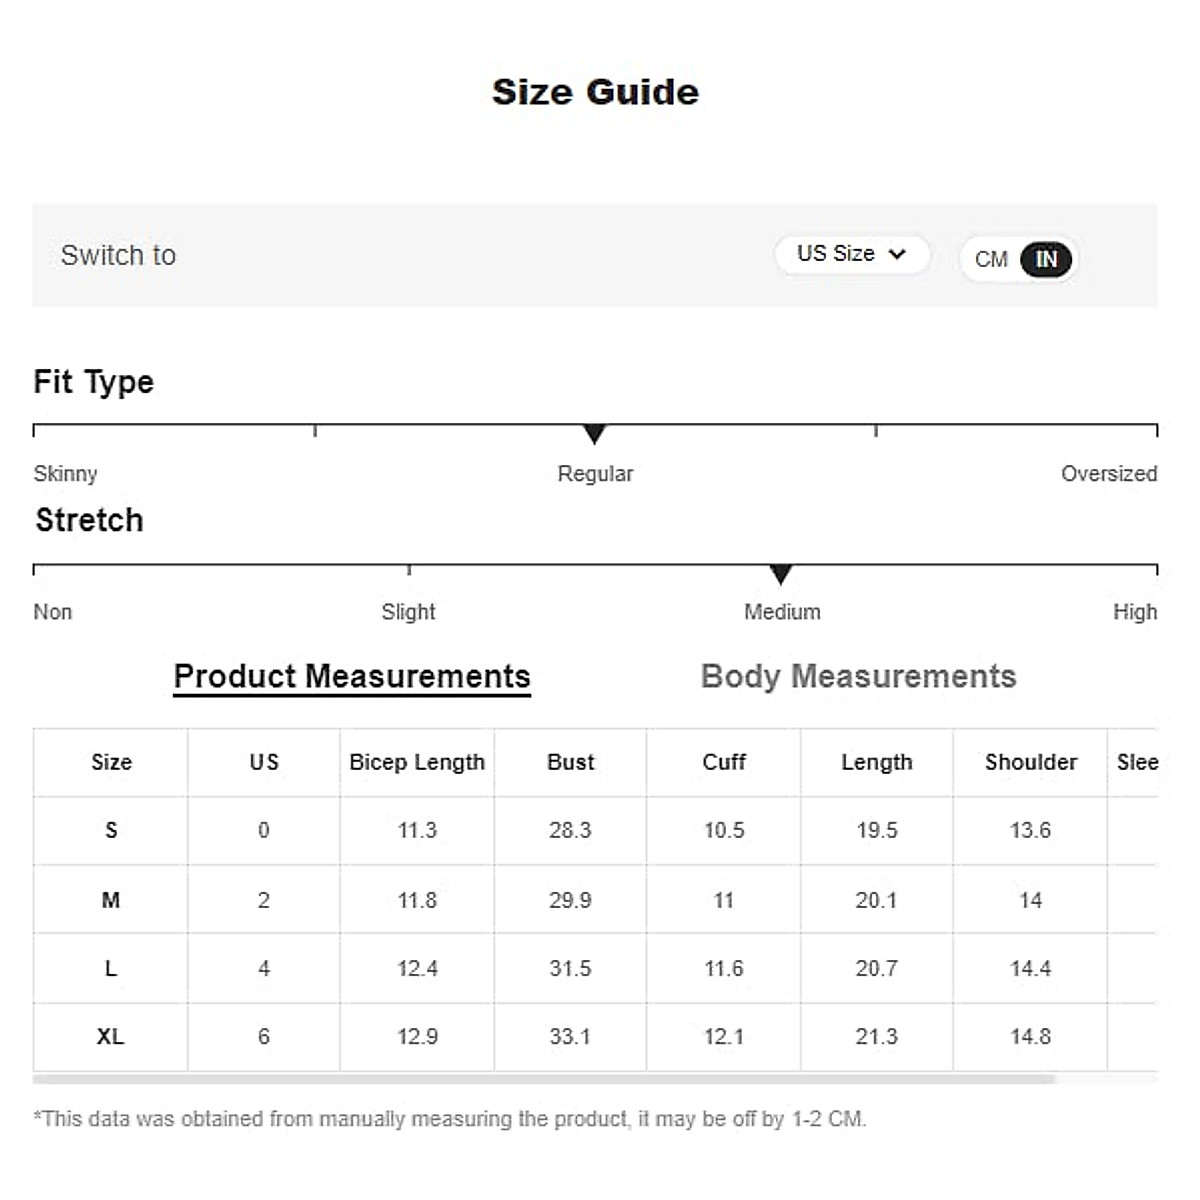The width and height of the screenshot is (1200, 1200).
Task: Click the High stretch label
Action: (x=1134, y=612)
